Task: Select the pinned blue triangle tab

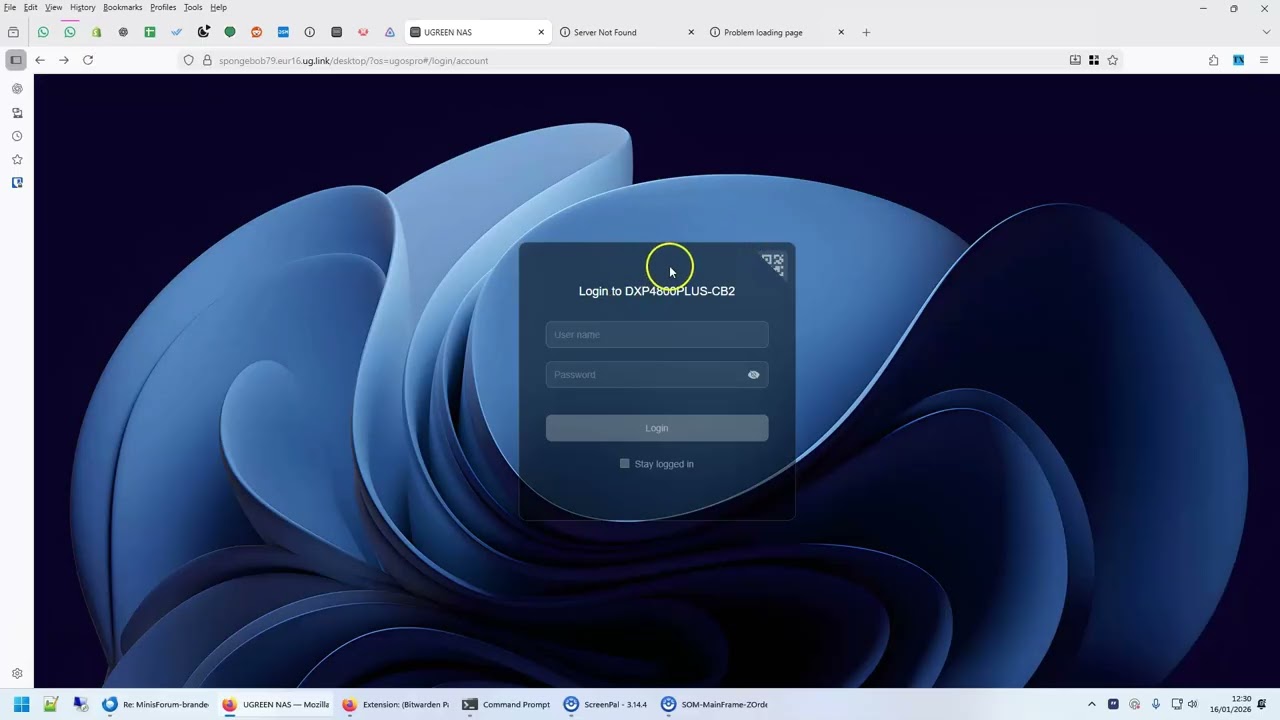Action: click(x=390, y=32)
